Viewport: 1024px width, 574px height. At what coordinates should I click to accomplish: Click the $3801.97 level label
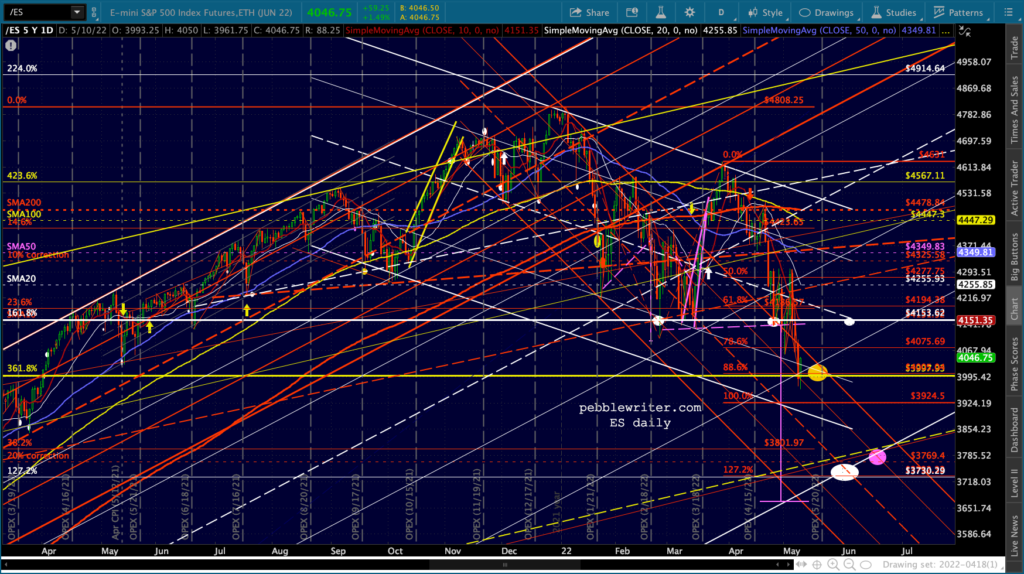pyautogui.click(x=784, y=443)
